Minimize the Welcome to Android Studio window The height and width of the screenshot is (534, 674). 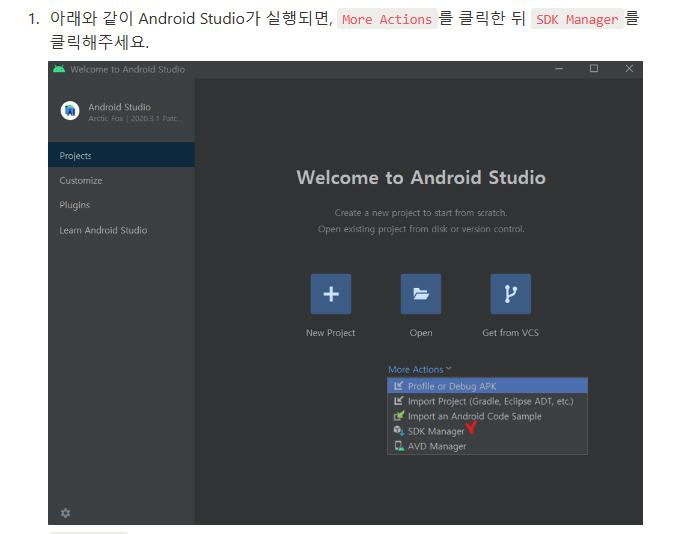tap(559, 69)
